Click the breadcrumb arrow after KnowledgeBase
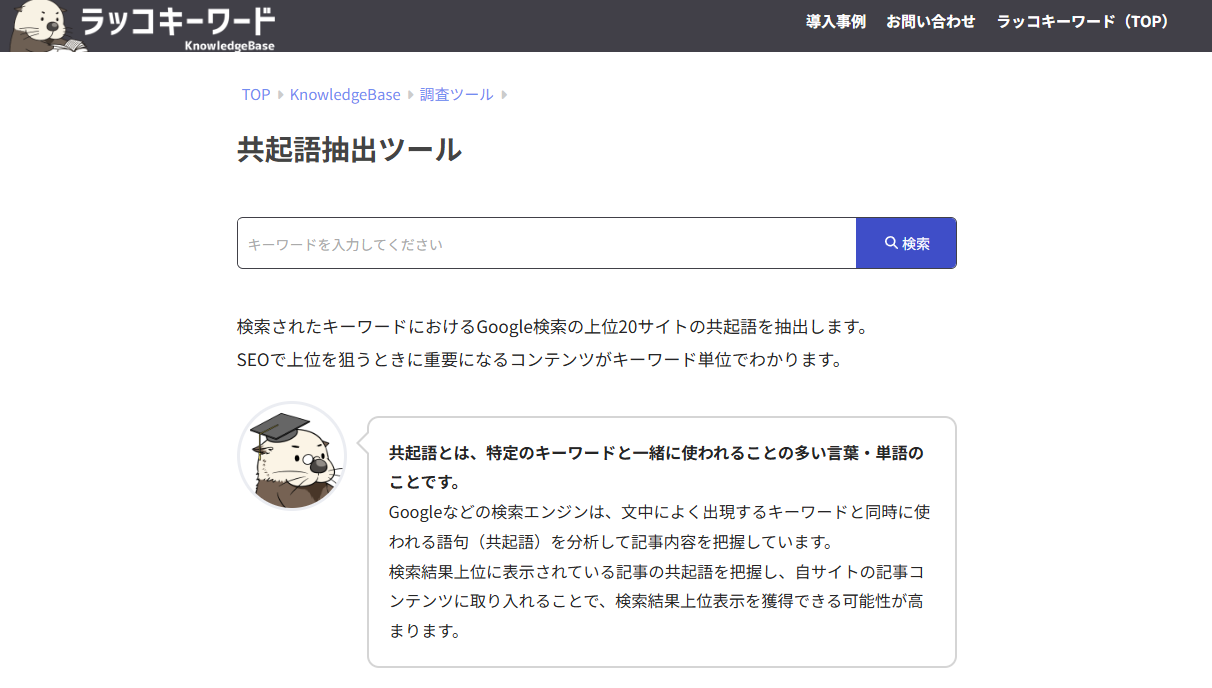The width and height of the screenshot is (1212, 688). 409,94
